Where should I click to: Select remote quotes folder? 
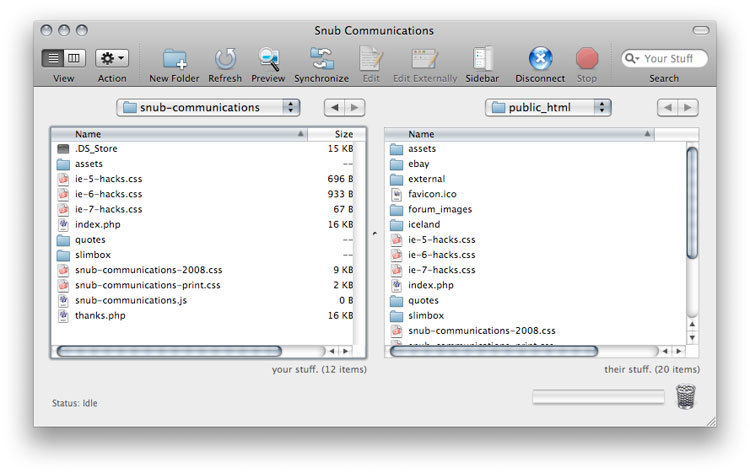423,301
